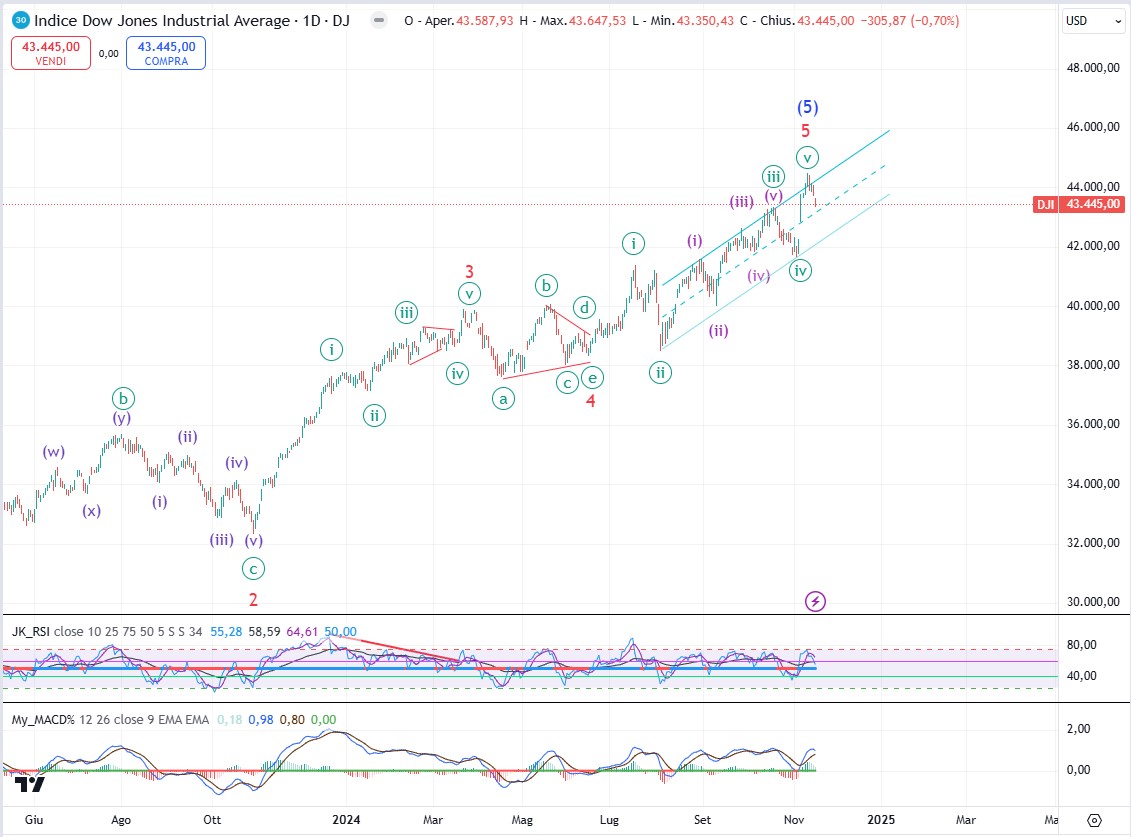Click the Ott time axis label
The image size is (1131, 837).
click(212, 820)
